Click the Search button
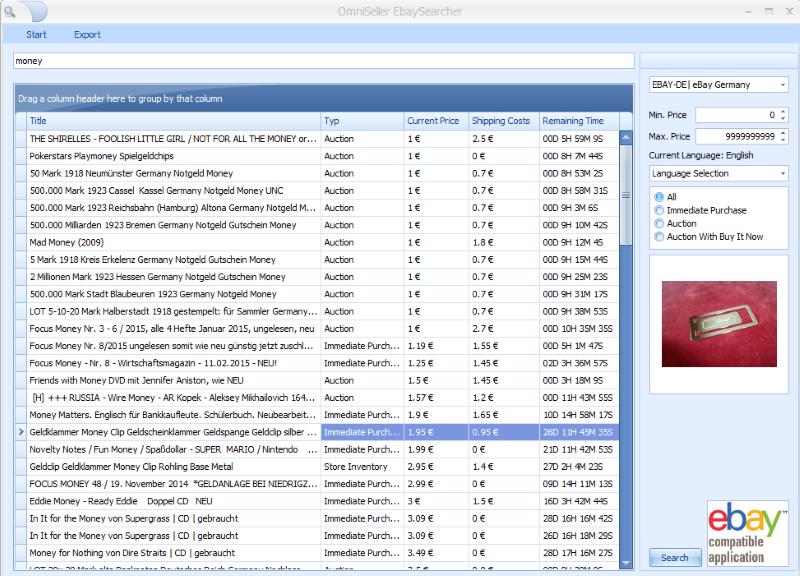The image size is (800, 576). [x=674, y=558]
